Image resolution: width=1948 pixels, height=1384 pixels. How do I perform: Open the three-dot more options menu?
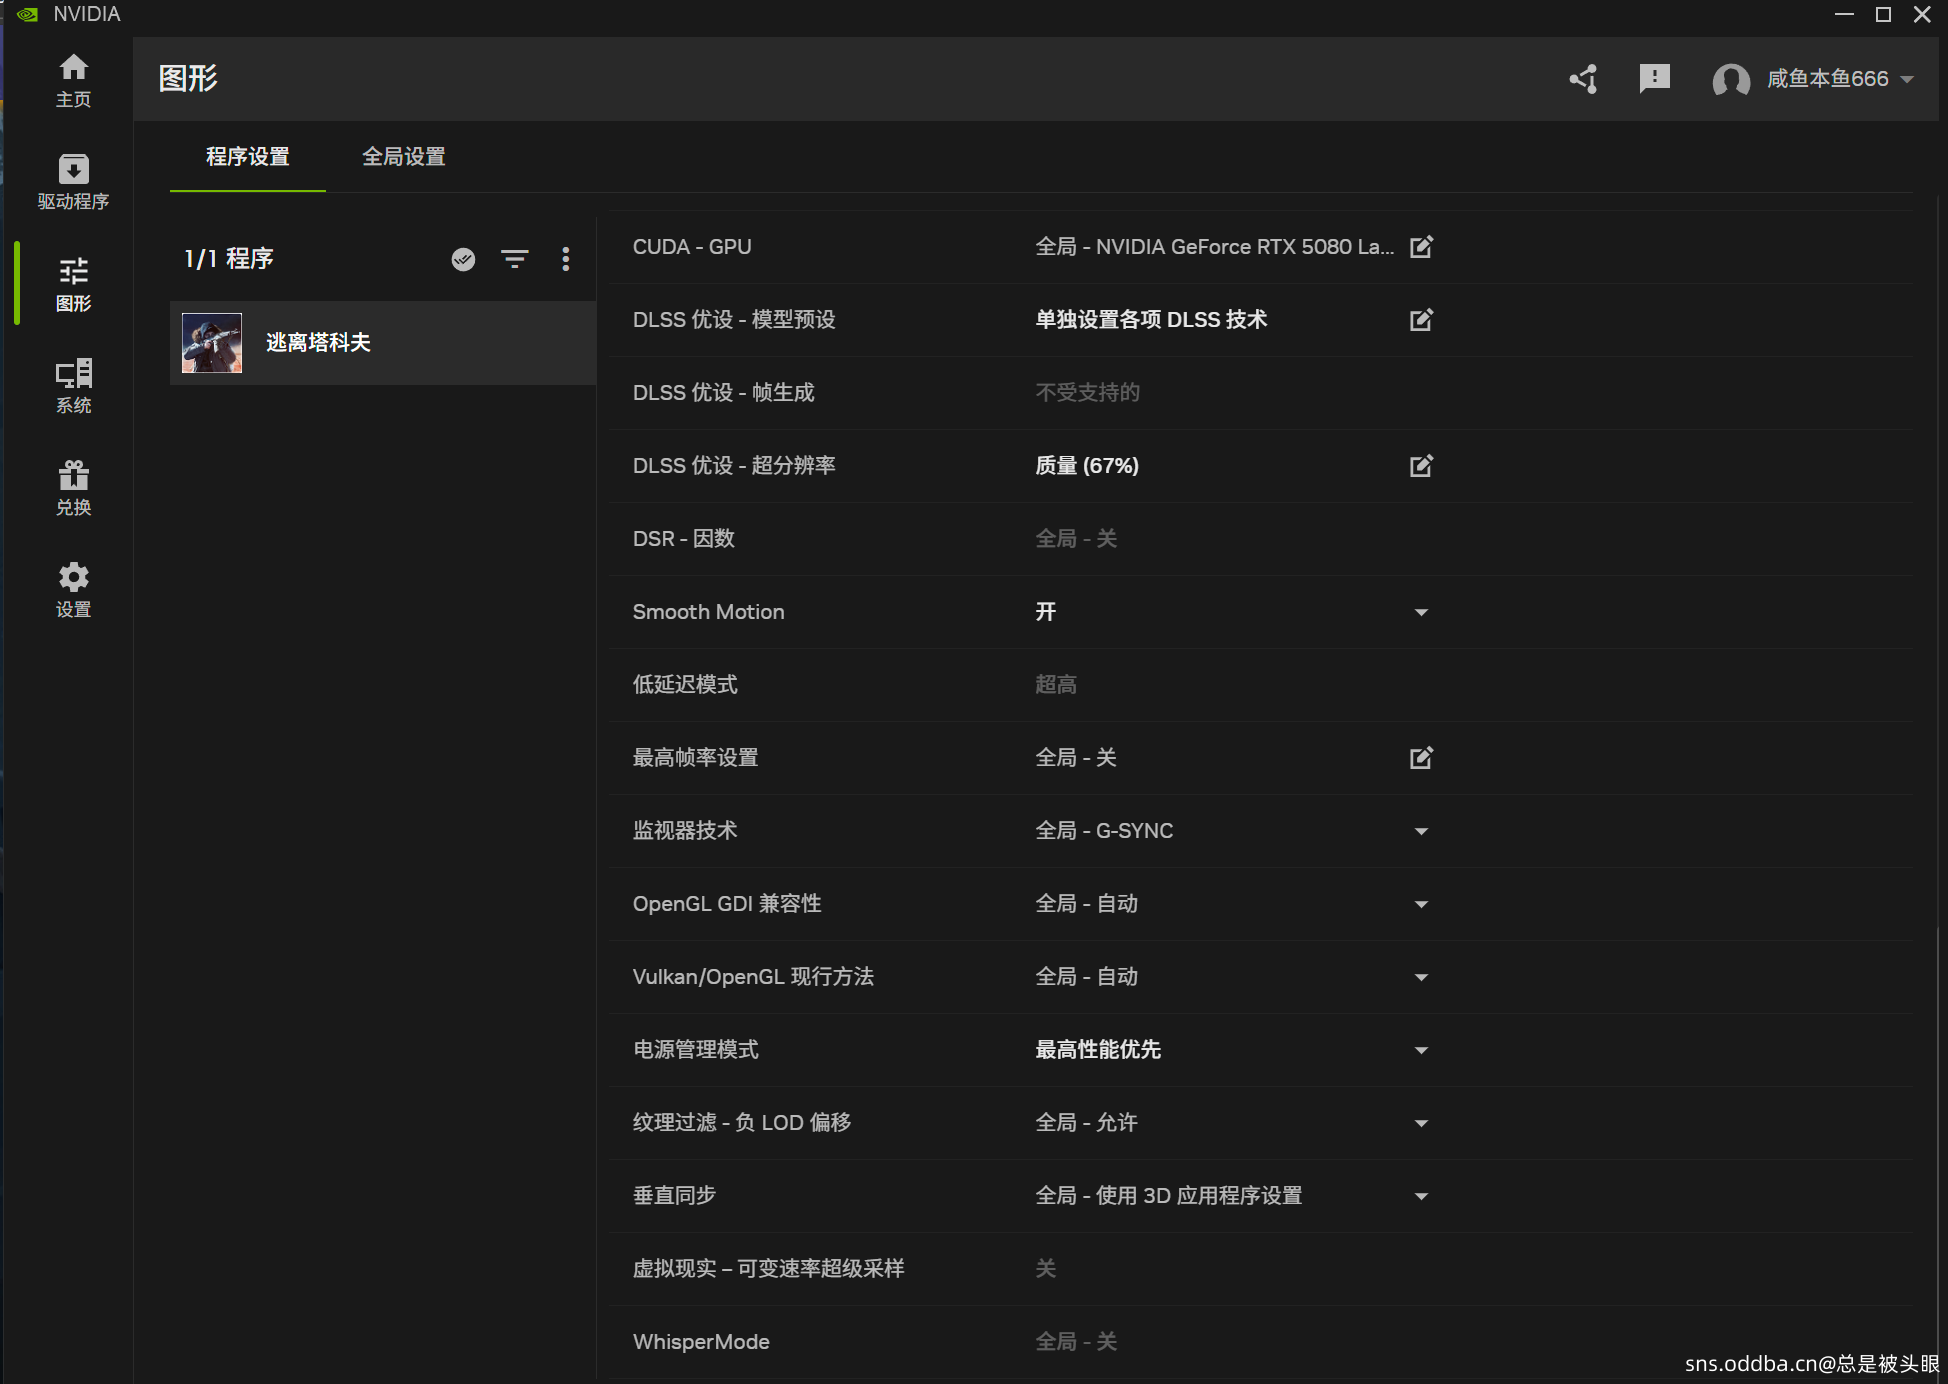pos(566,260)
